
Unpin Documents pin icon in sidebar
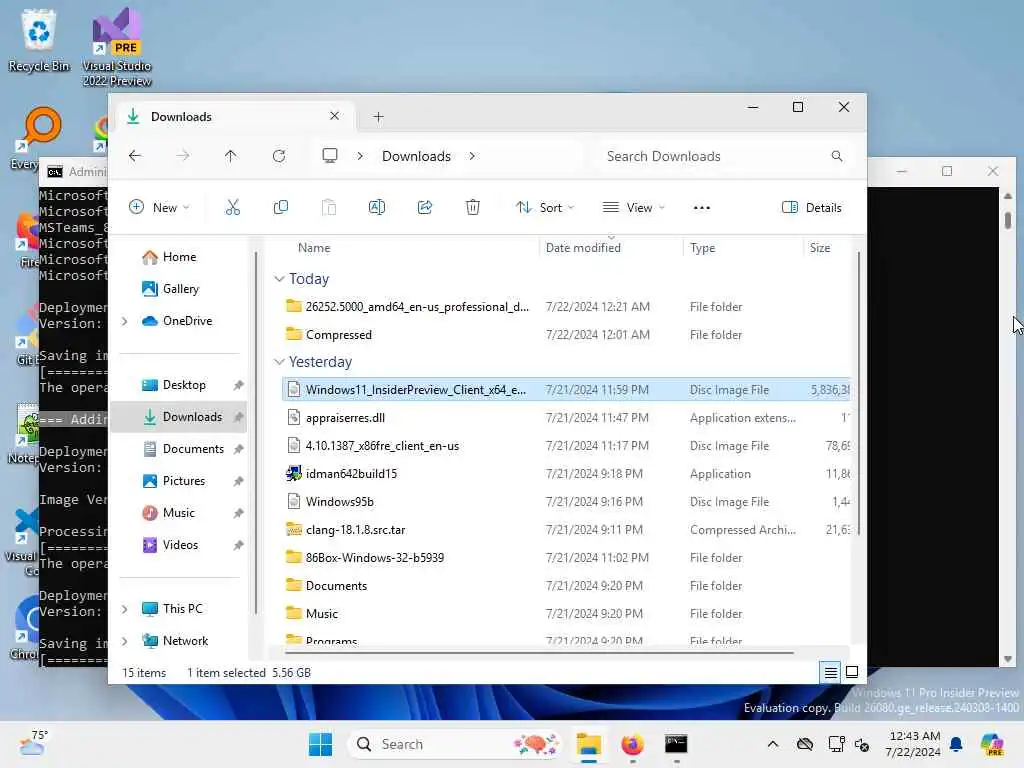pyautogui.click(x=238, y=449)
